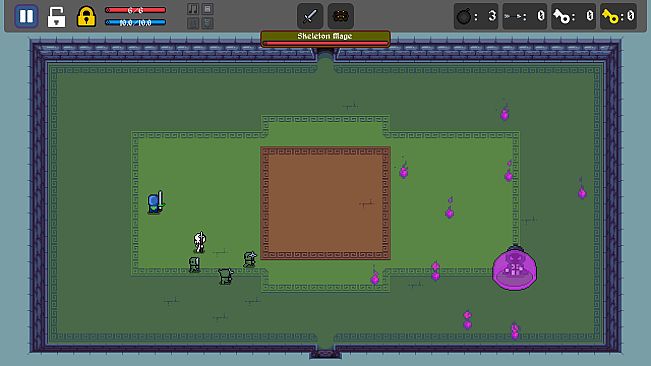Click the white open padlock icon
The image size is (651, 366).
56,17
